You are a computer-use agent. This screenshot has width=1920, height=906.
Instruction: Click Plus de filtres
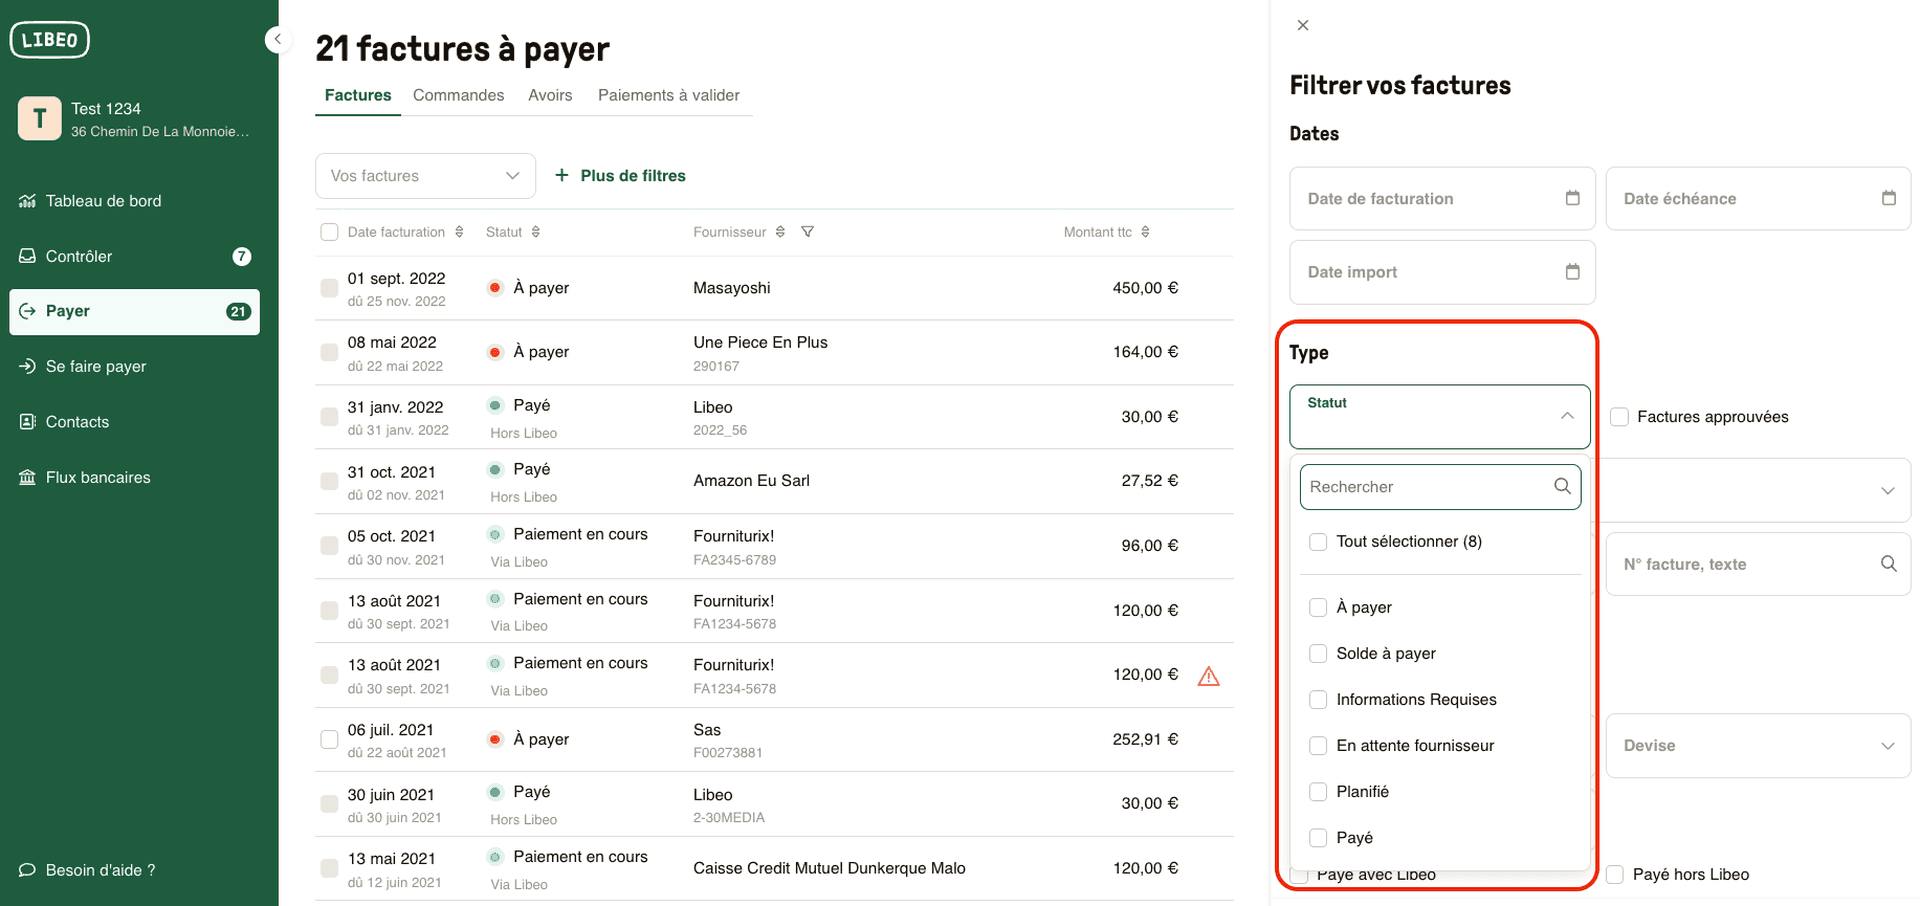pos(620,175)
